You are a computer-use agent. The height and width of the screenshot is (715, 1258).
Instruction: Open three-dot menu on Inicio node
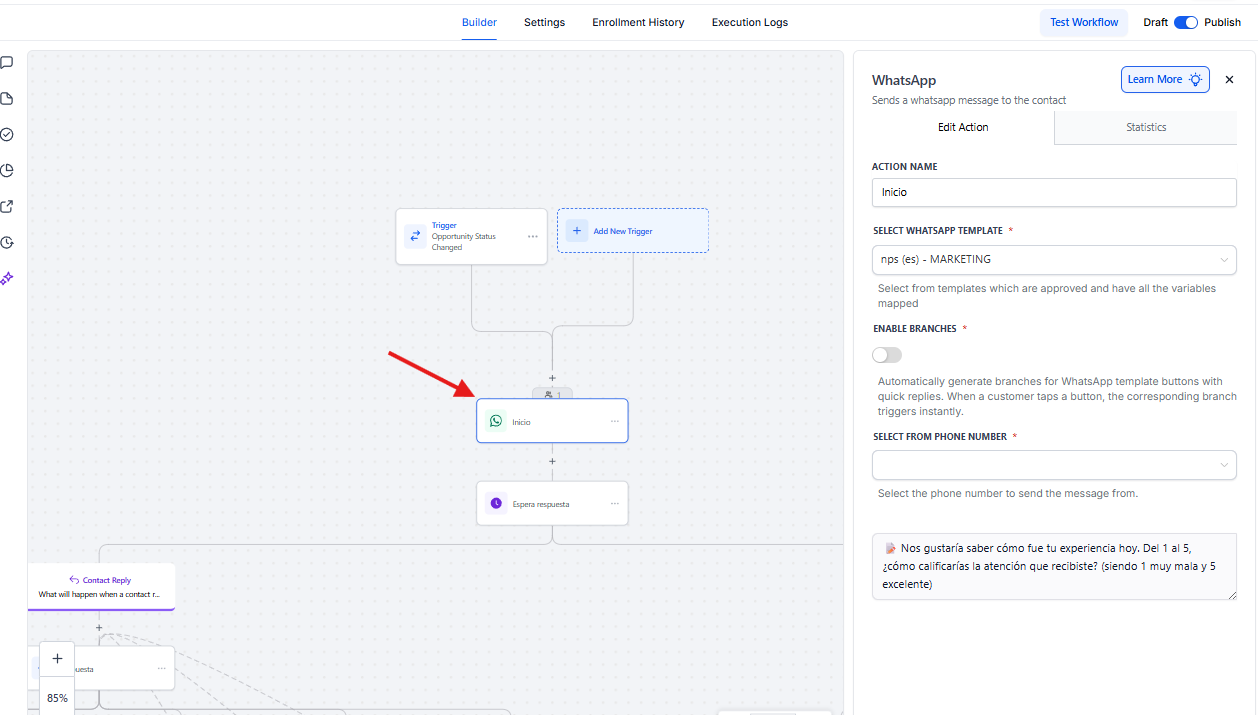615,421
